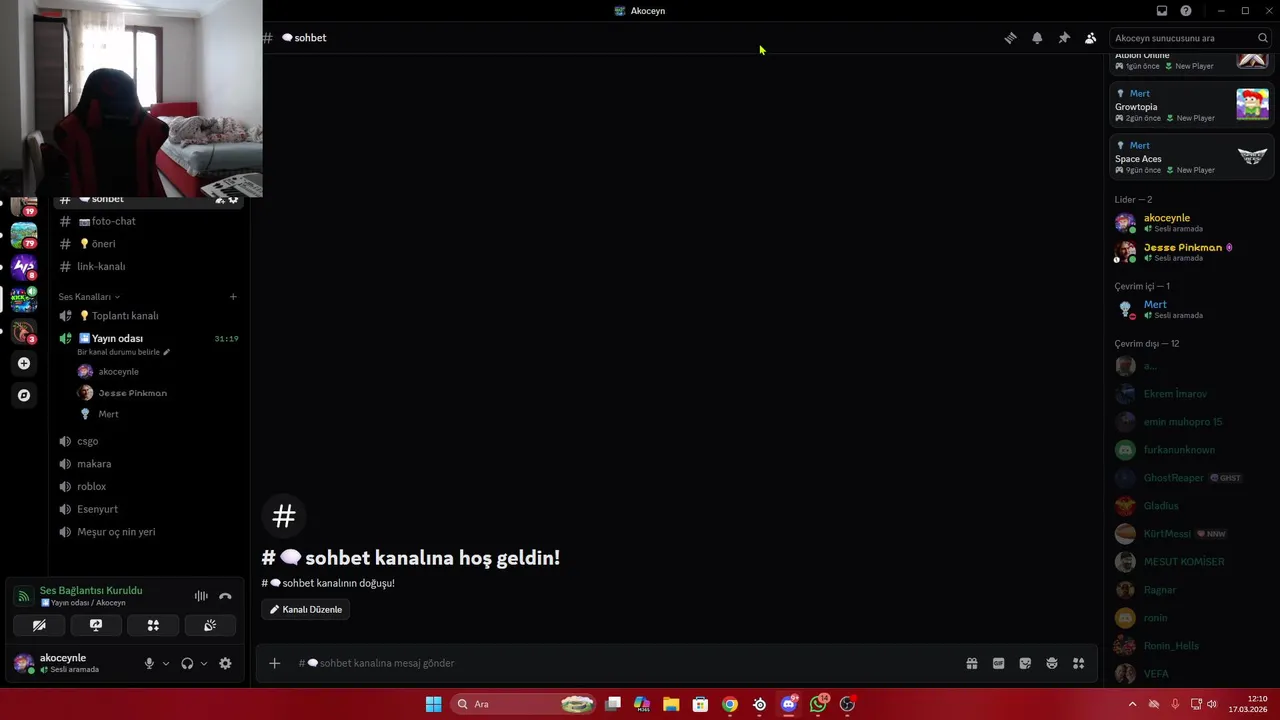Join the Meşur oç nin yeri channel
Viewport: 1280px width, 720px height.
[150, 532]
